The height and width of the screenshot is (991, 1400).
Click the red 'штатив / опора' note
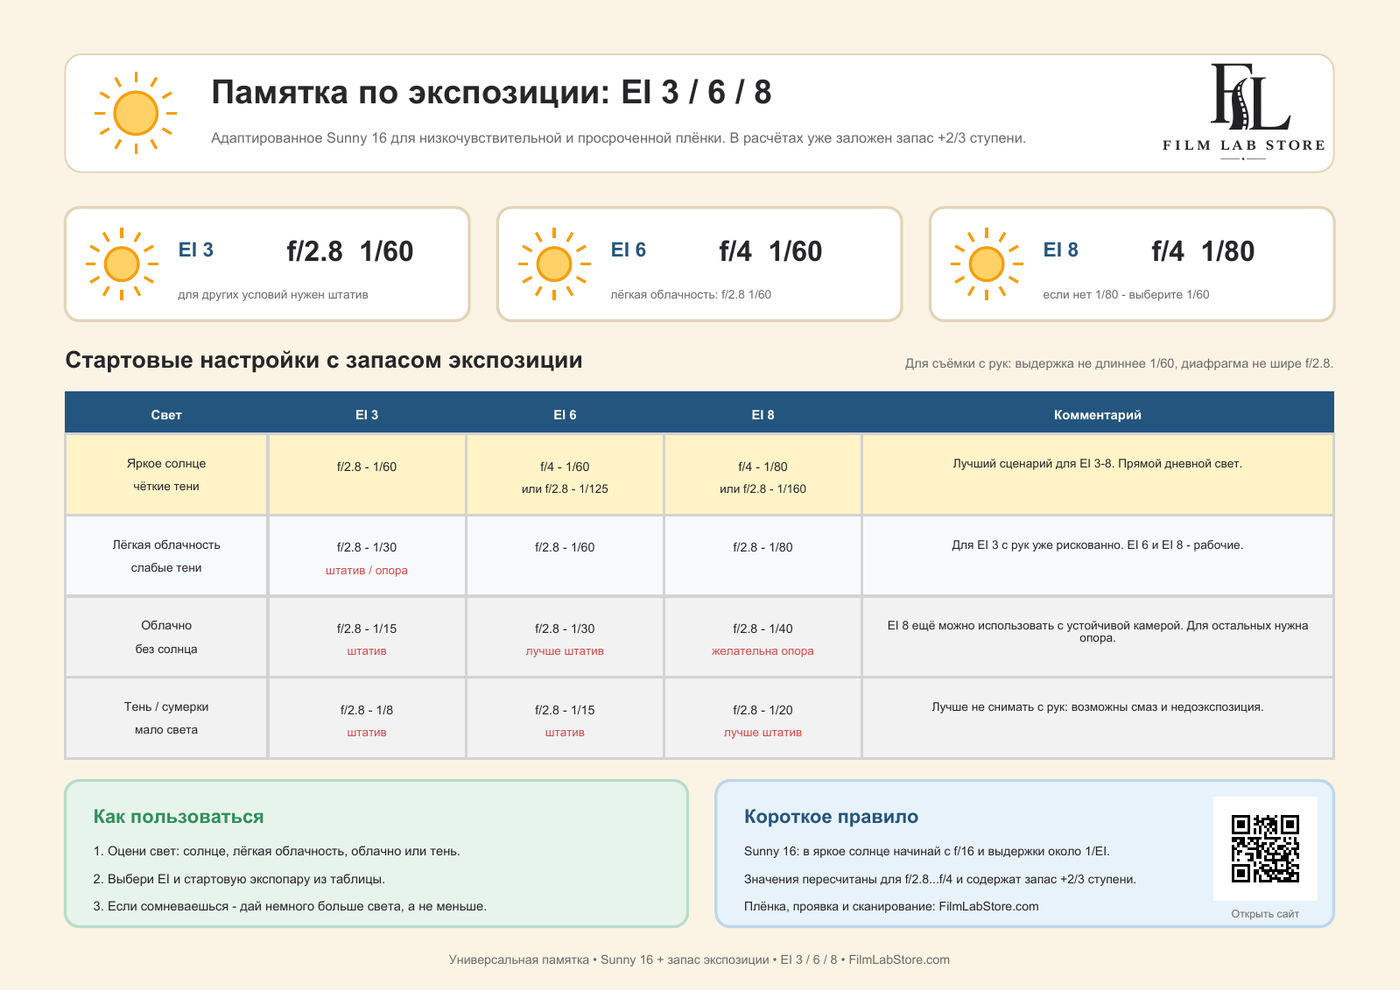pos(367,571)
